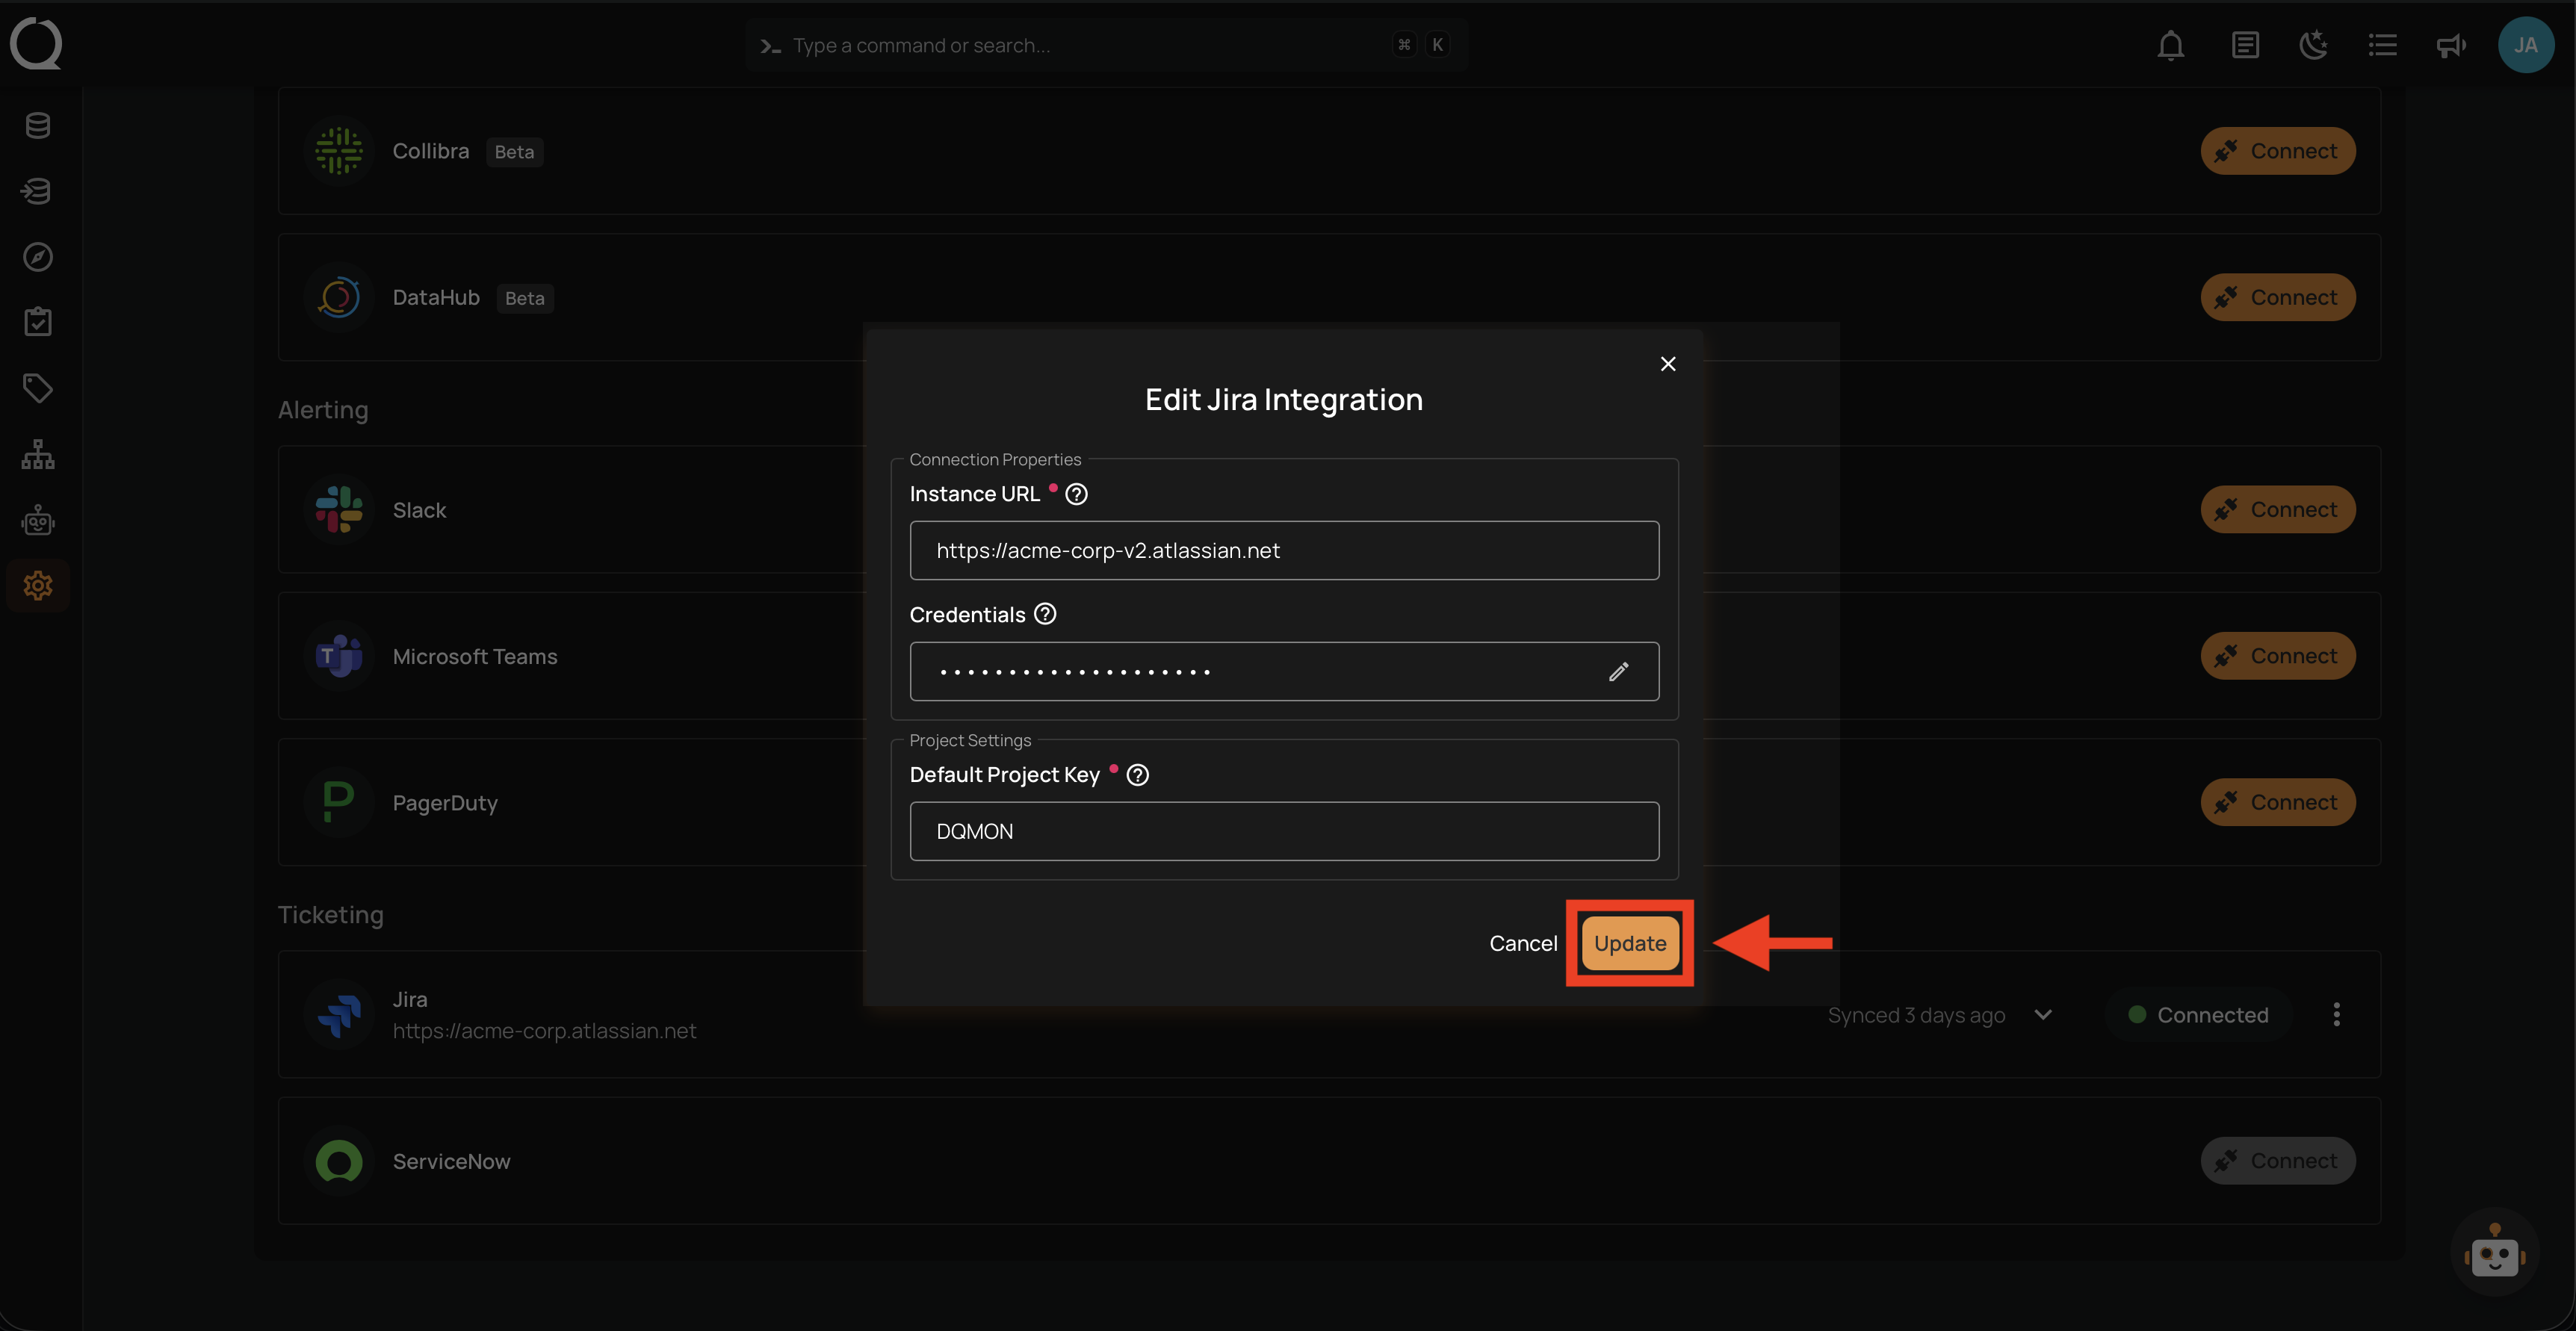Click the Jira URL acme-corp.atlassian.net text
The height and width of the screenshot is (1331, 2576).
pyautogui.click(x=544, y=1031)
